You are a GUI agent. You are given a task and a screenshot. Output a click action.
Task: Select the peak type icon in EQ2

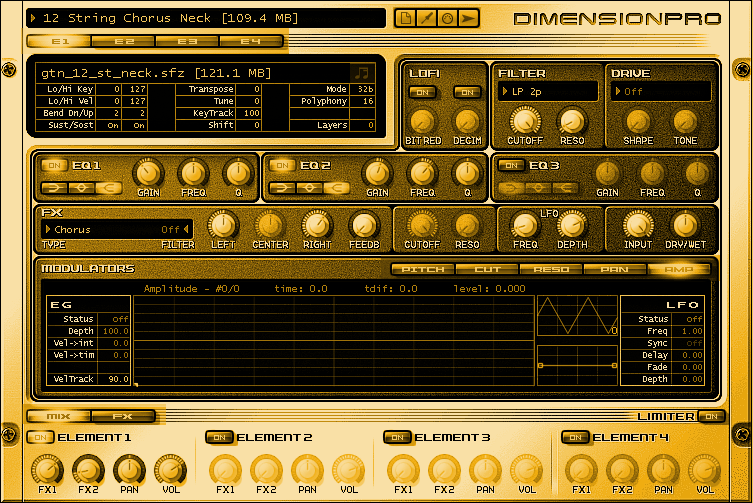pos(309,188)
